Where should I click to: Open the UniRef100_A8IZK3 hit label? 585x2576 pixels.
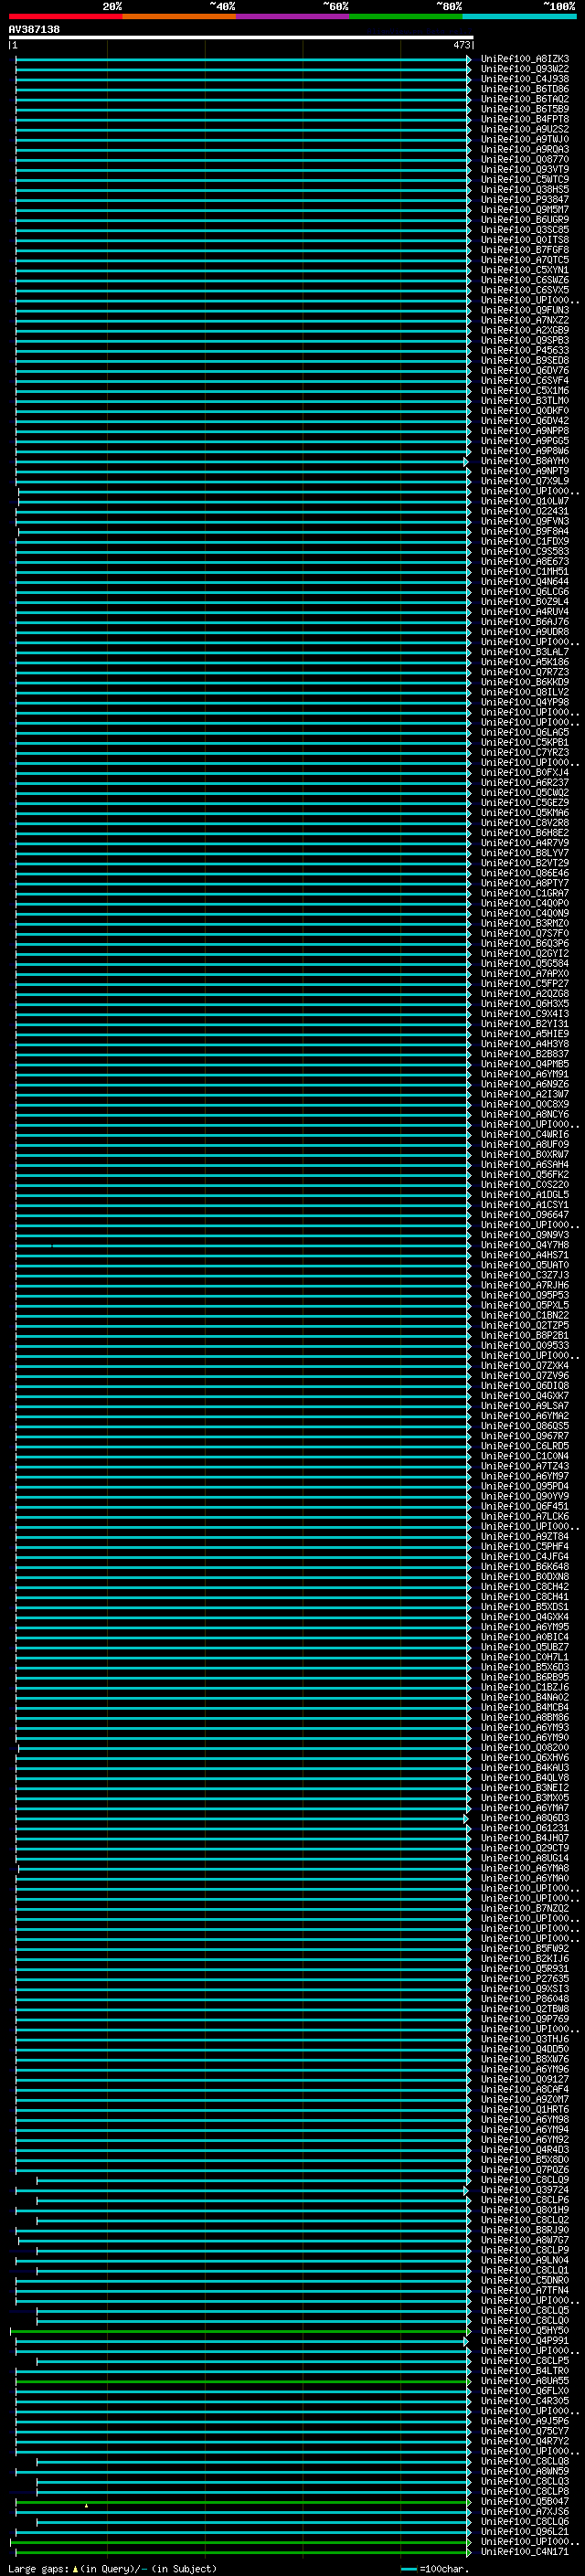point(525,59)
